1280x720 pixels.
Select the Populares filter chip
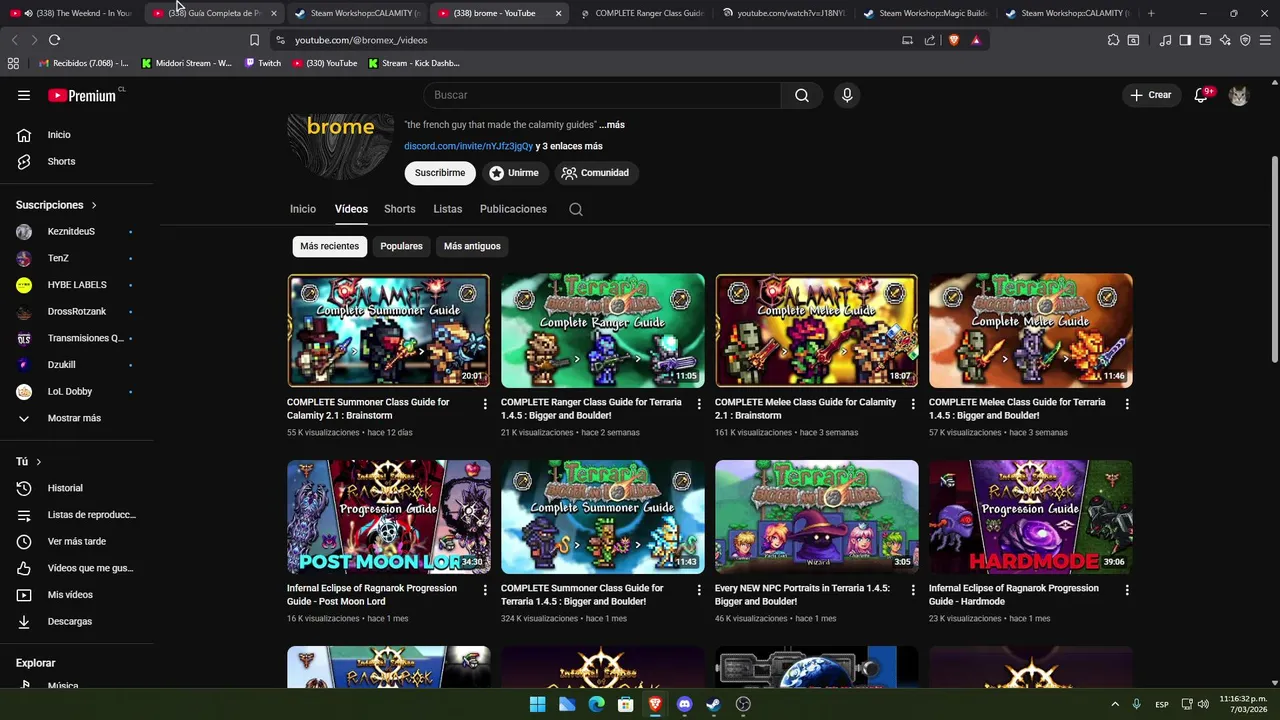click(x=401, y=246)
